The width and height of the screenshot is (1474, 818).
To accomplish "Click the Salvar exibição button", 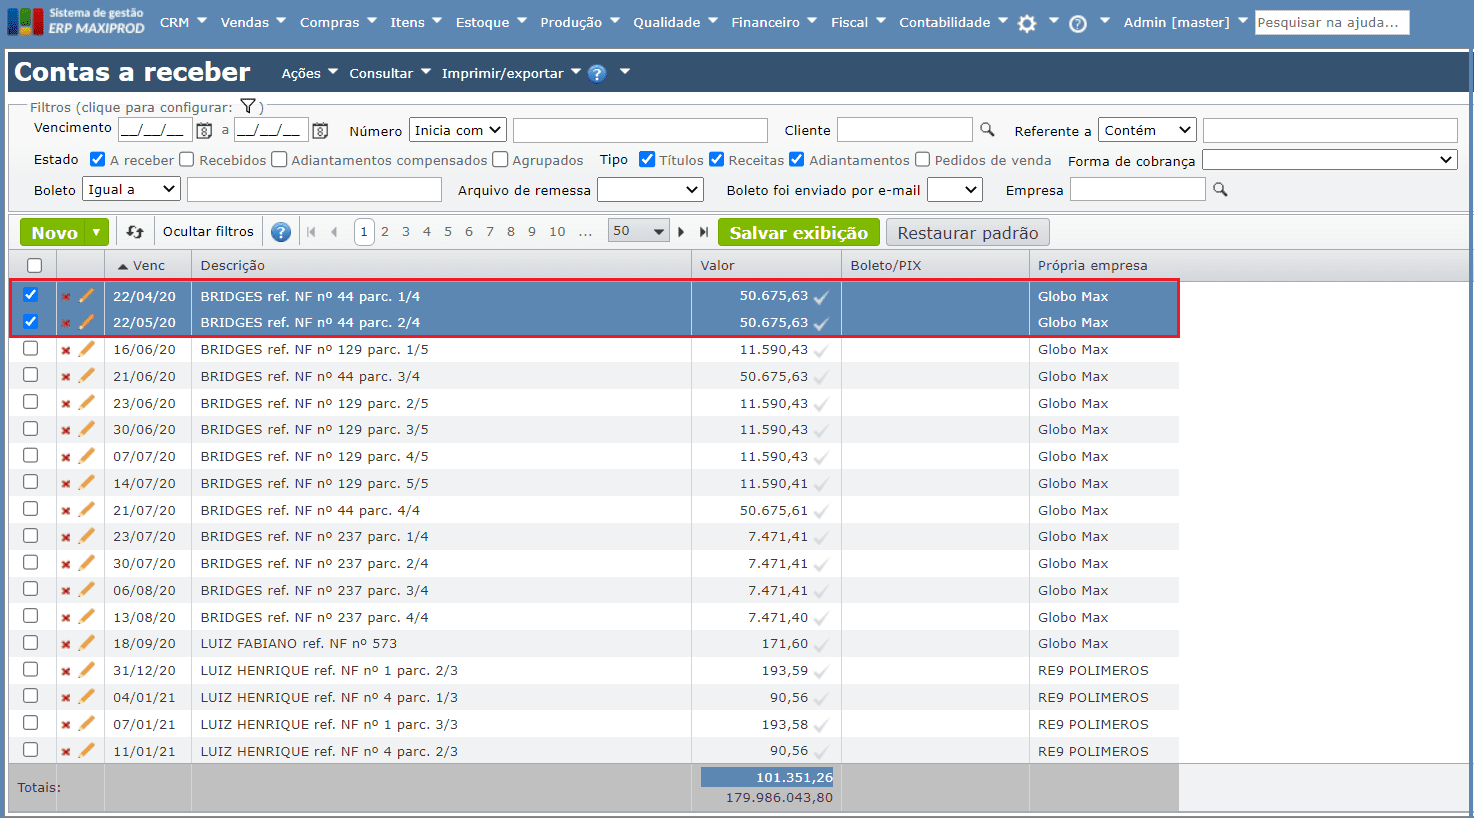I will click(798, 233).
